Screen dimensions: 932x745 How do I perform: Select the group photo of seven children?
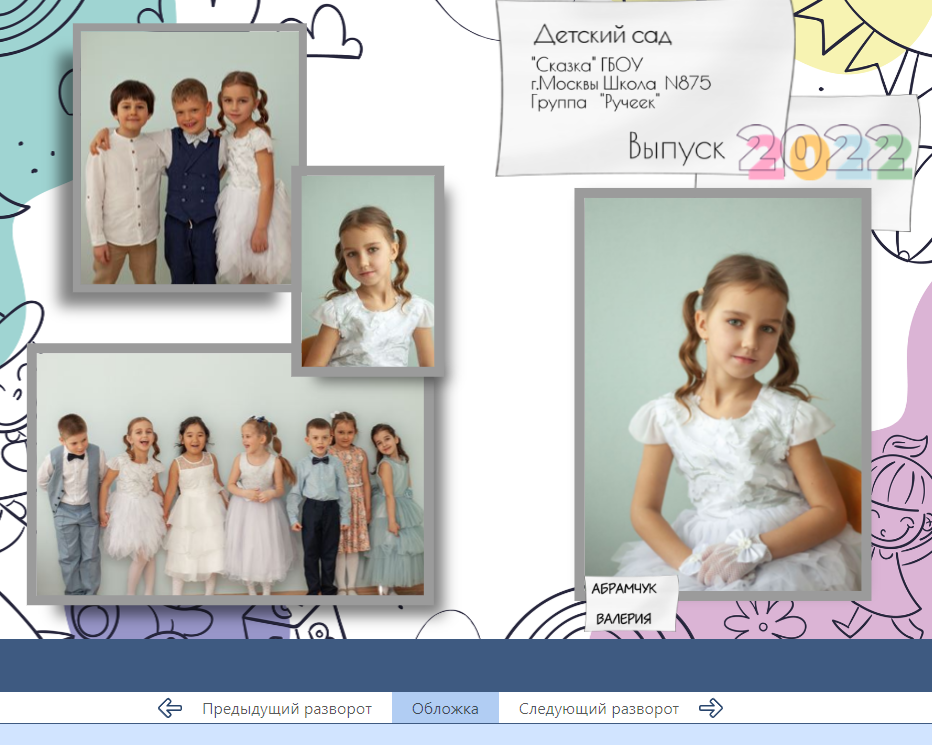coord(230,474)
